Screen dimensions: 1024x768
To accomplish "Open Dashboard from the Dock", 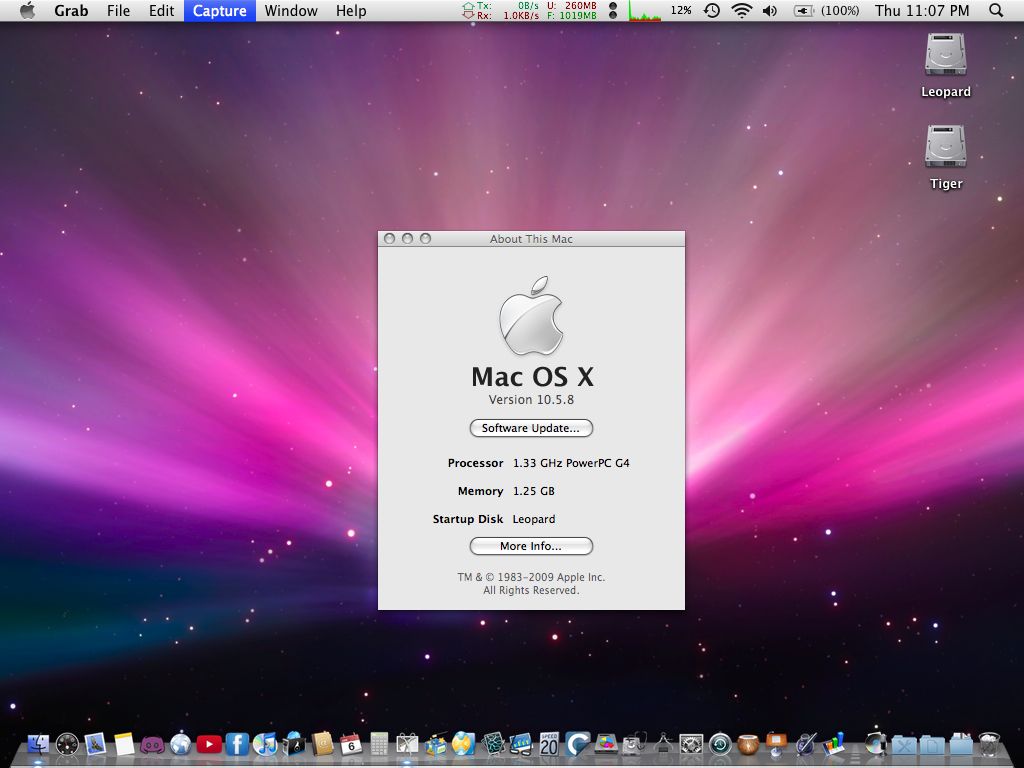I will pos(67,744).
